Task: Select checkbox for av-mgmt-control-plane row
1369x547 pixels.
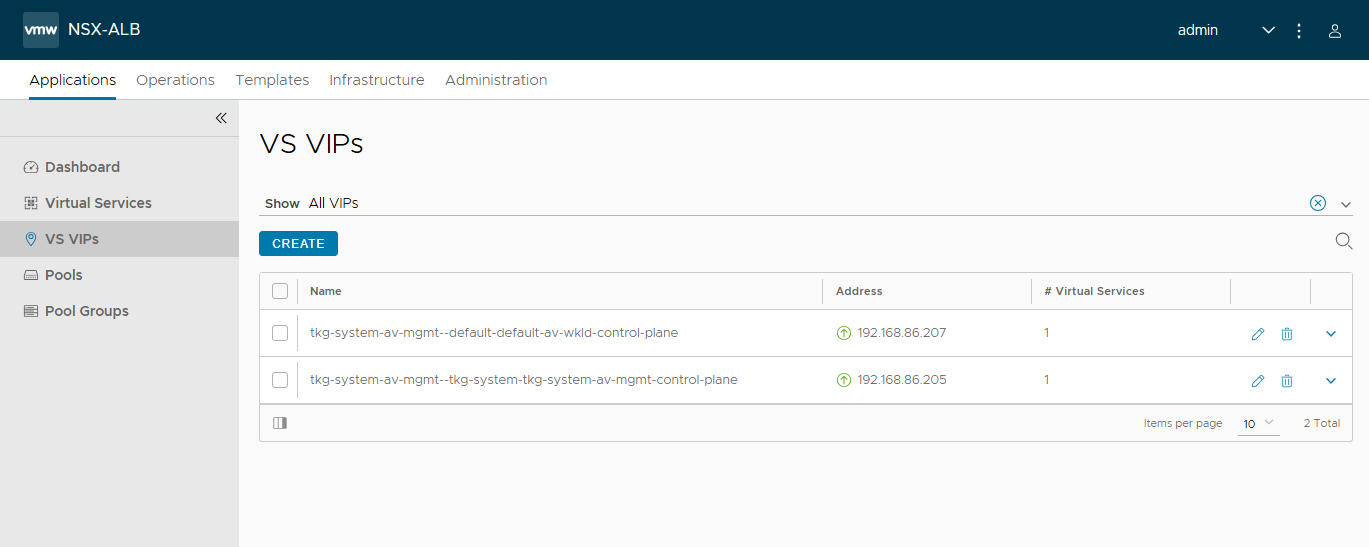Action: 280,380
